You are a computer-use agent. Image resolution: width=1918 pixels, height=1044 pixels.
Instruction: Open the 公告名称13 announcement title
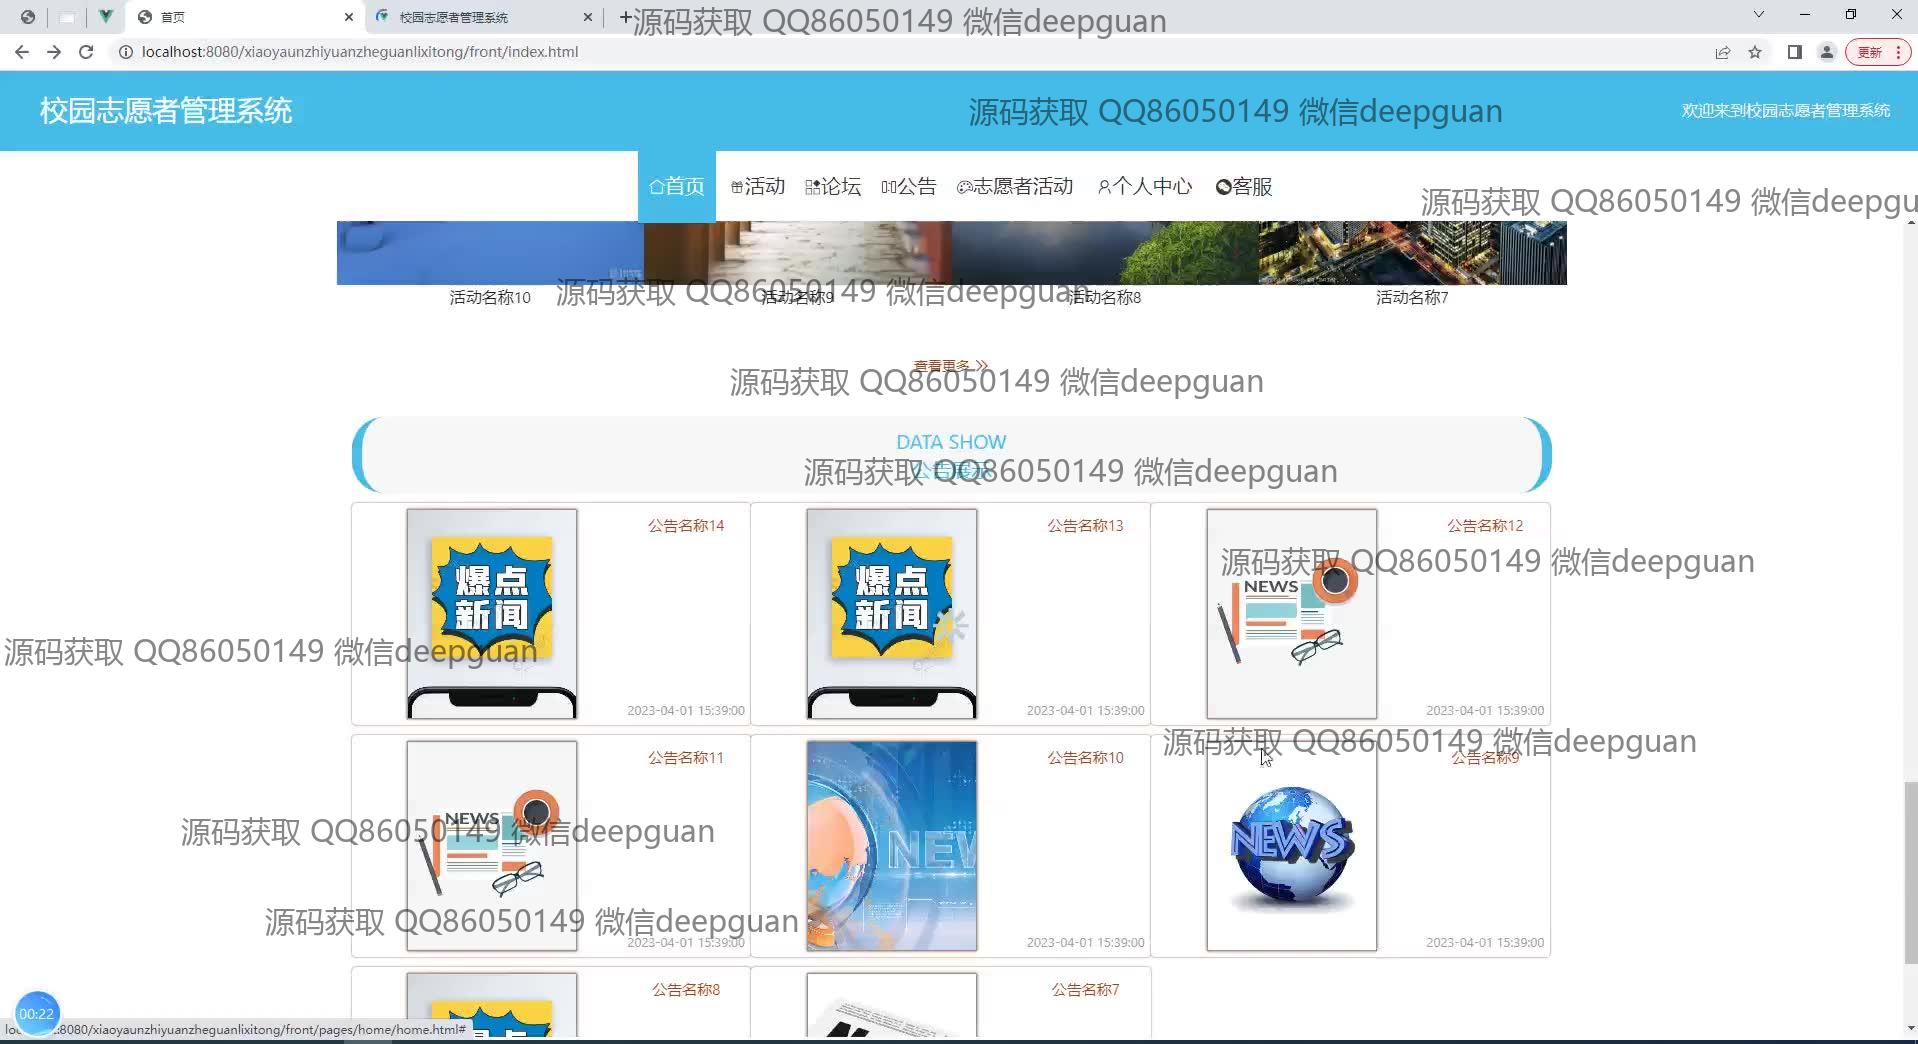[1085, 525]
